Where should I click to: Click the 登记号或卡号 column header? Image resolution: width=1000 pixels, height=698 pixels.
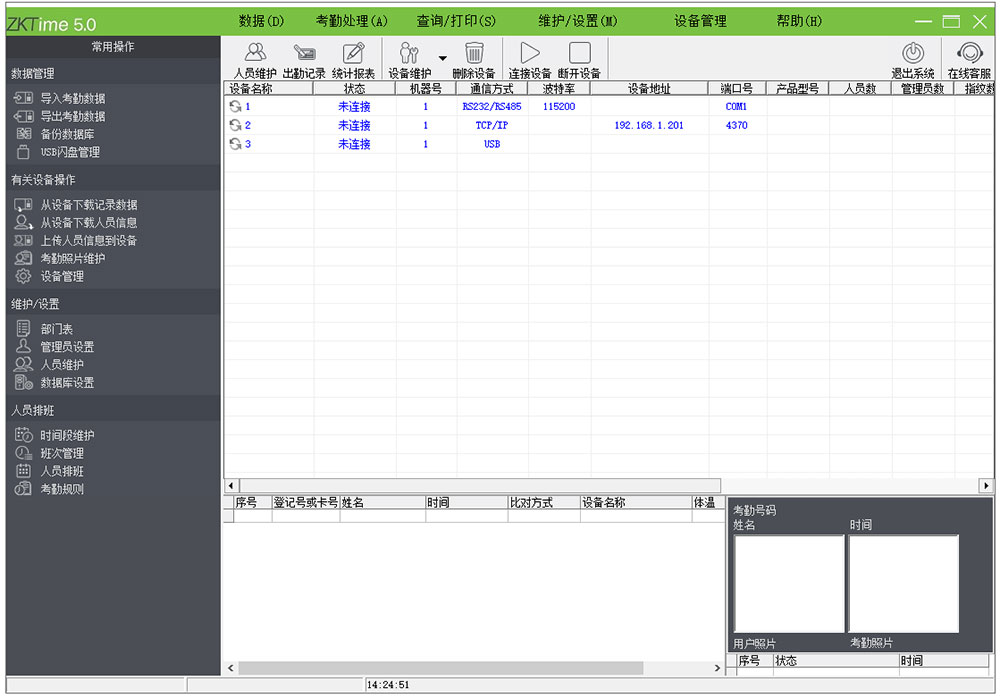click(305, 503)
